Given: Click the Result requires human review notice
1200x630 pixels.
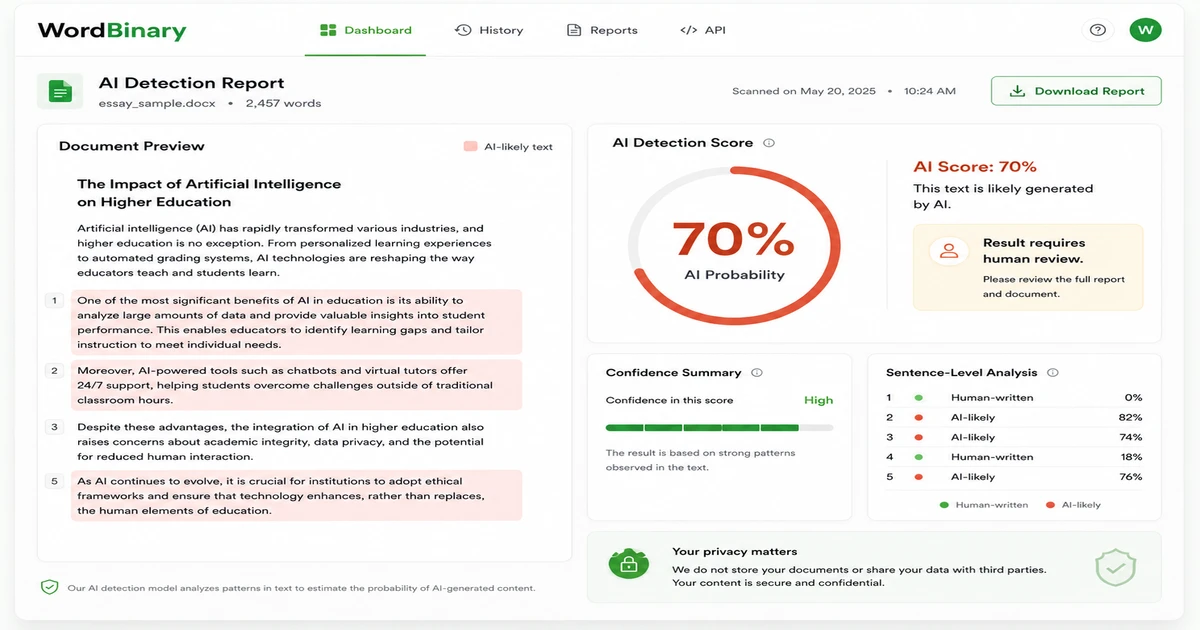Looking at the screenshot, I should [1028, 267].
